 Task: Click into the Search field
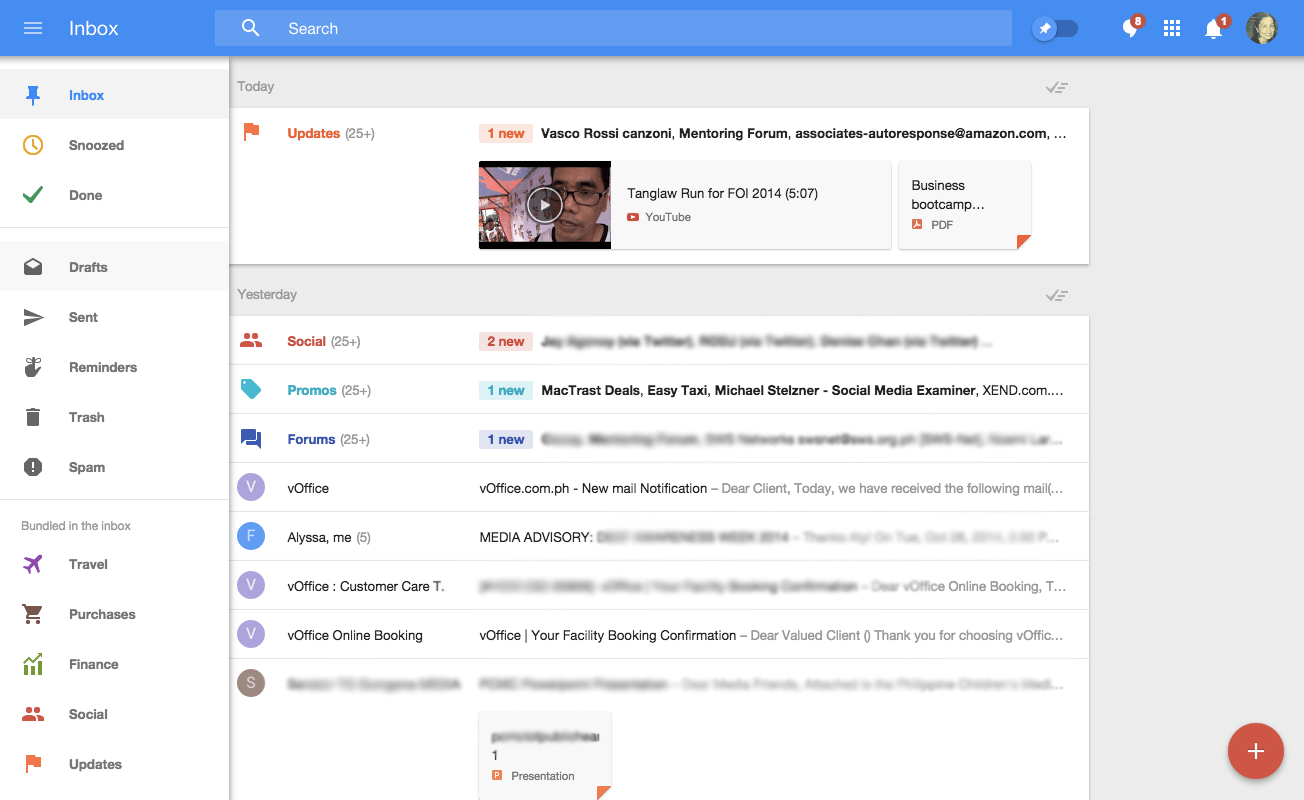point(613,28)
